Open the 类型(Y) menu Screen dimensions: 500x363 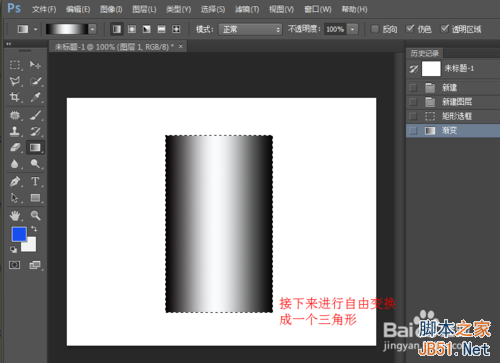coord(179,9)
